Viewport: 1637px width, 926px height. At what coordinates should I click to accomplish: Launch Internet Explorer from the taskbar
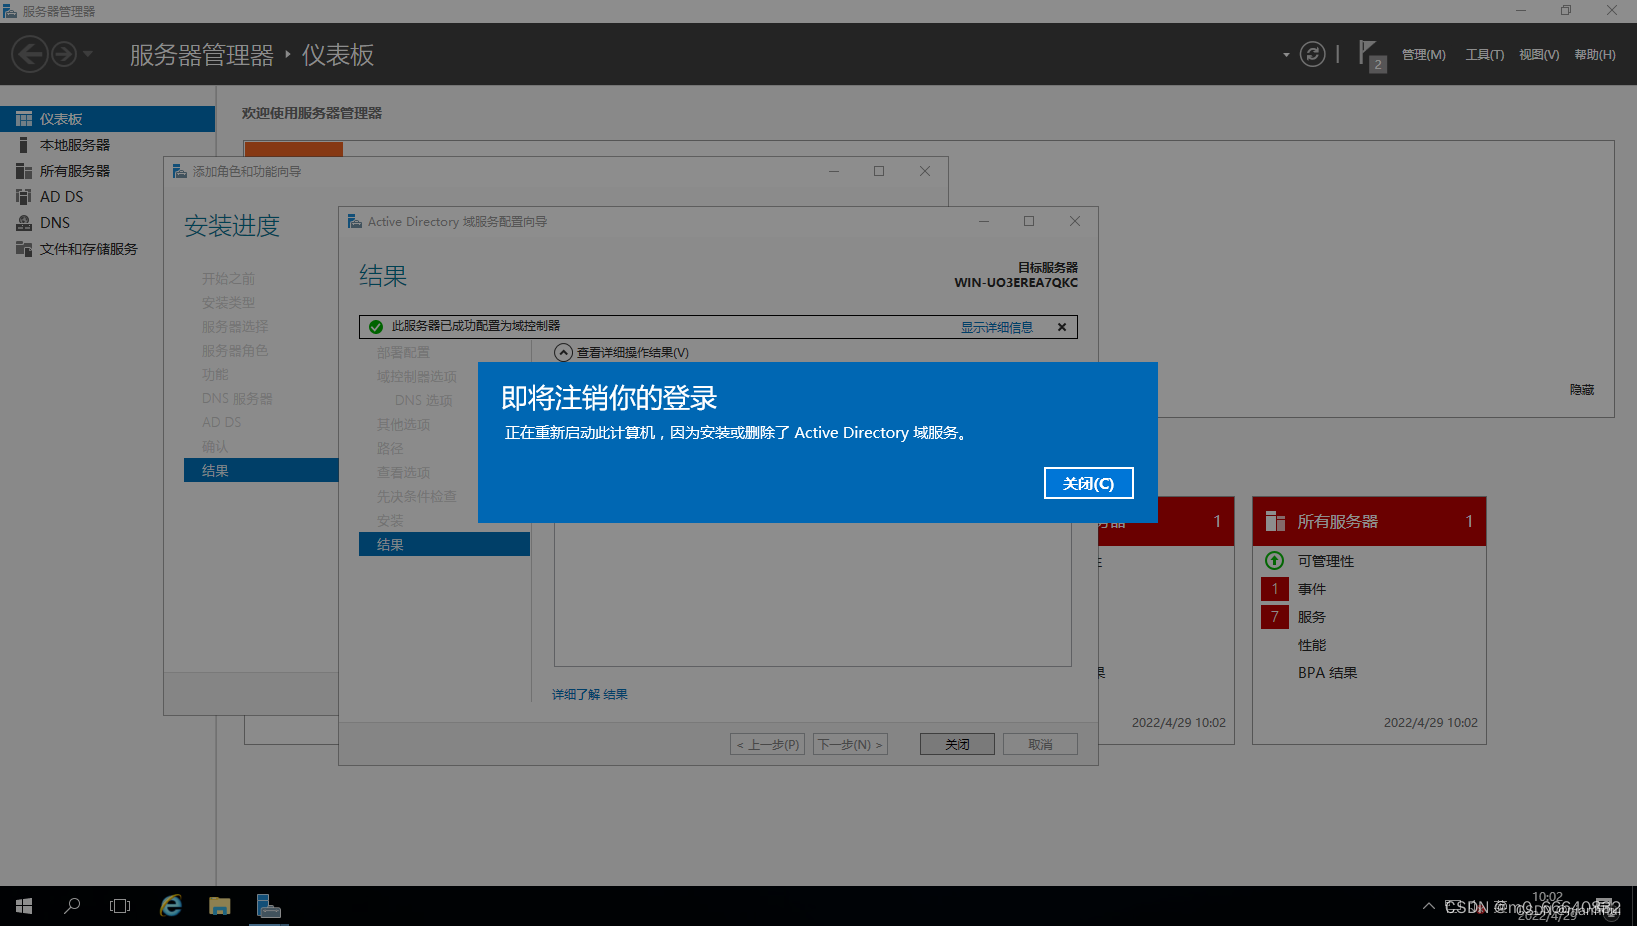pos(171,906)
